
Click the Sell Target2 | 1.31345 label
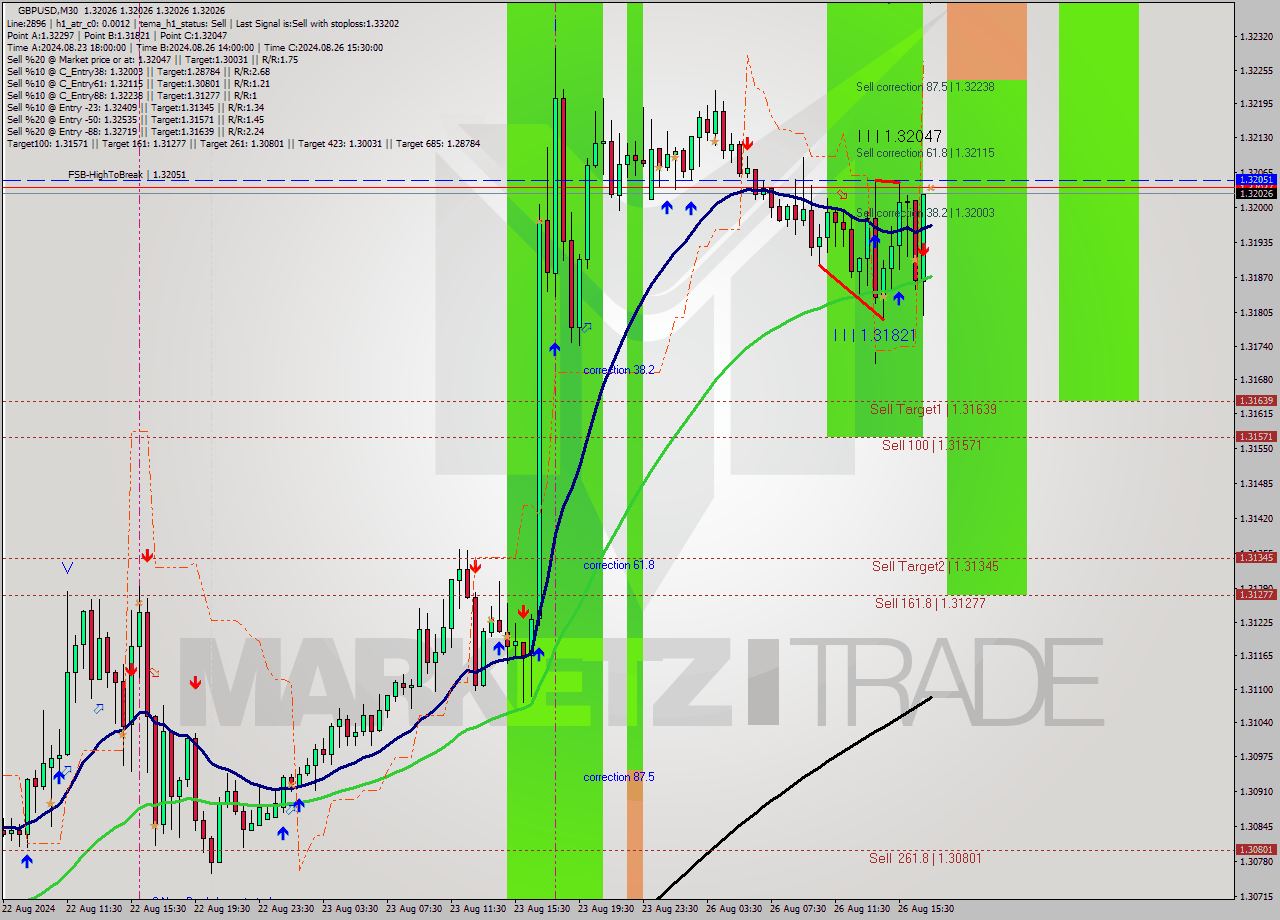click(935, 566)
